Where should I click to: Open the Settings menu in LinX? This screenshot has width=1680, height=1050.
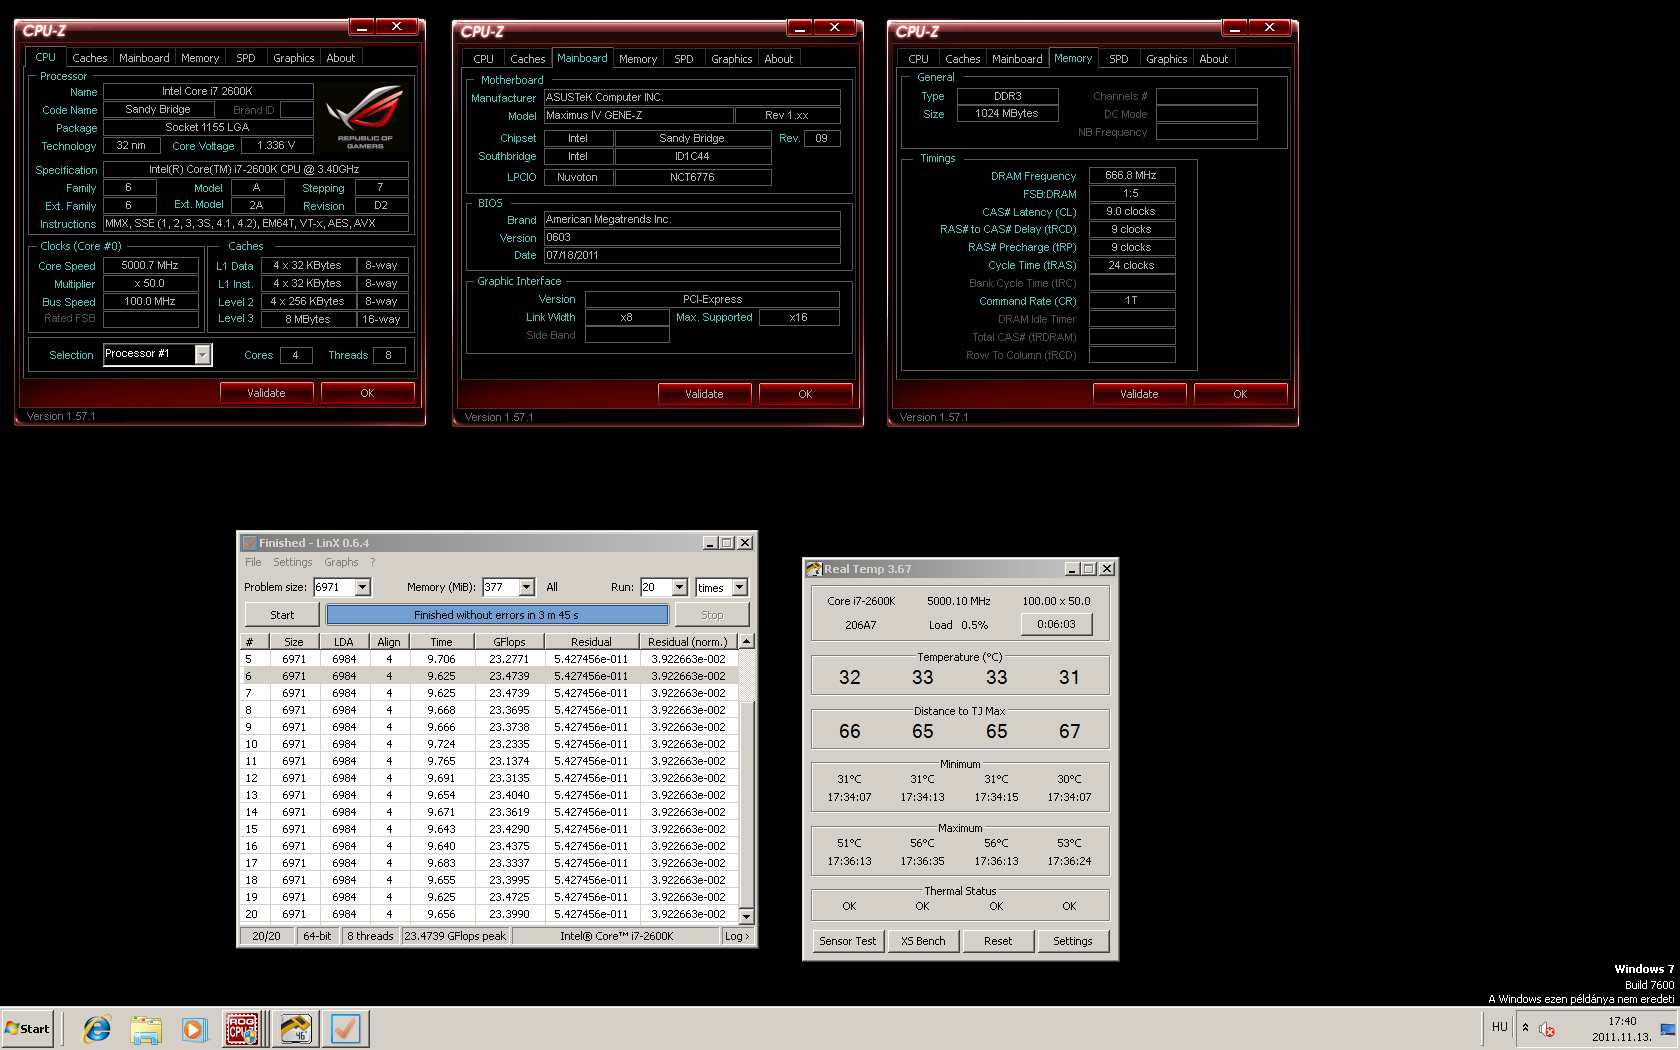pyautogui.click(x=293, y=562)
